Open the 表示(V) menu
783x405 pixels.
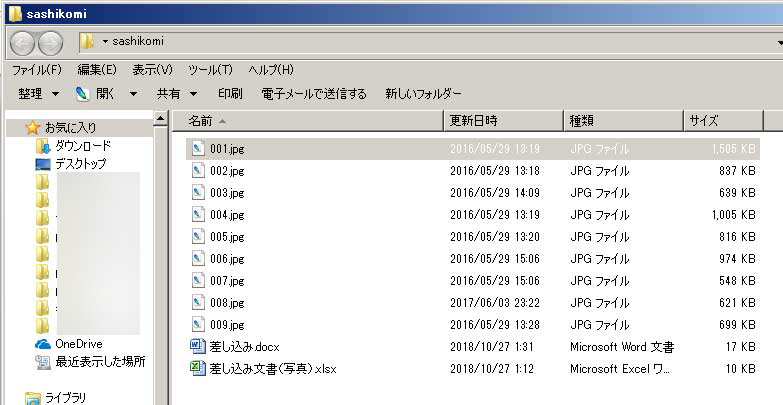(x=152, y=70)
